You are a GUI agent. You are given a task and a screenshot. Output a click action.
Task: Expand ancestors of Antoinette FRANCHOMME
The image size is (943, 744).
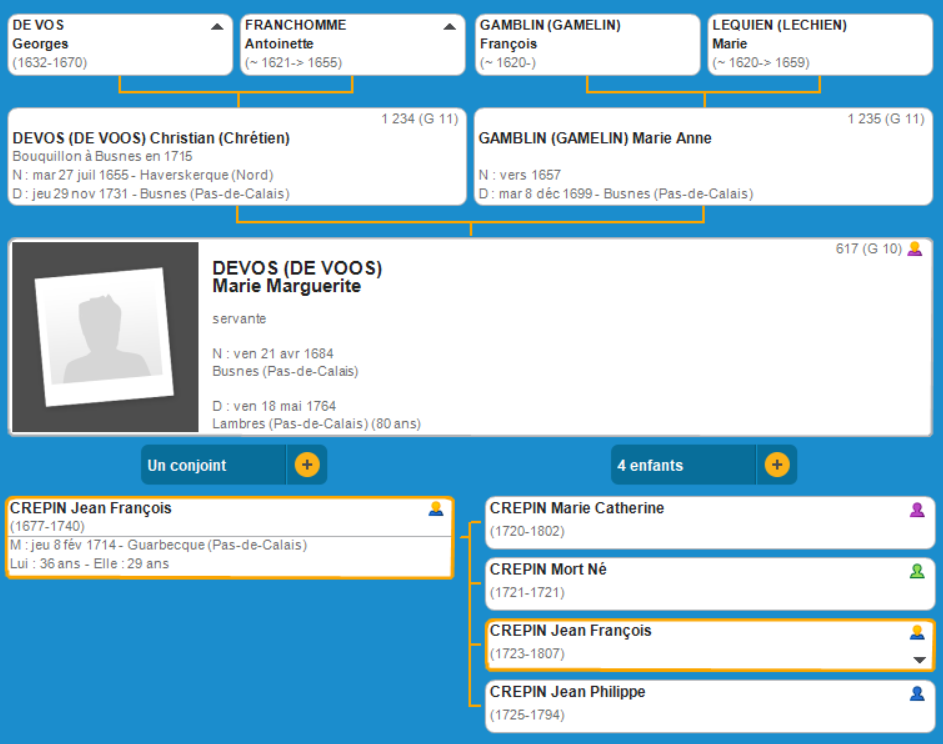click(450, 27)
